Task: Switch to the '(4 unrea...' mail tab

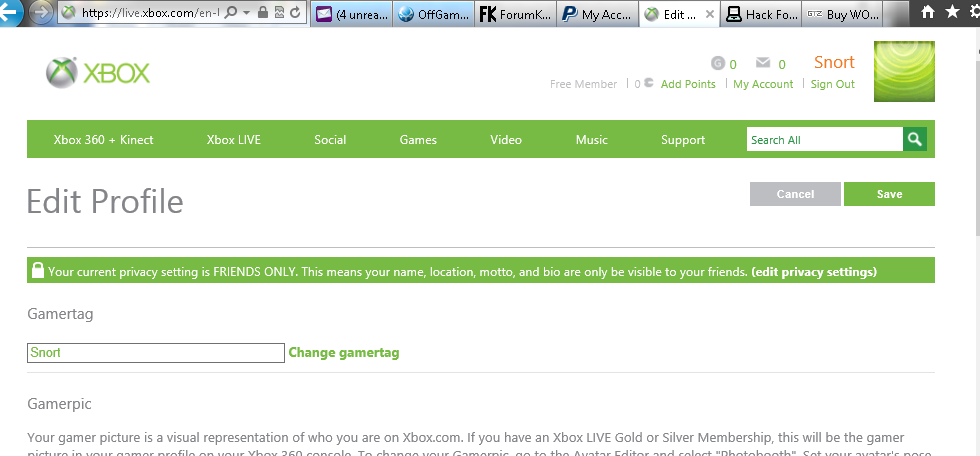Action: [x=351, y=14]
